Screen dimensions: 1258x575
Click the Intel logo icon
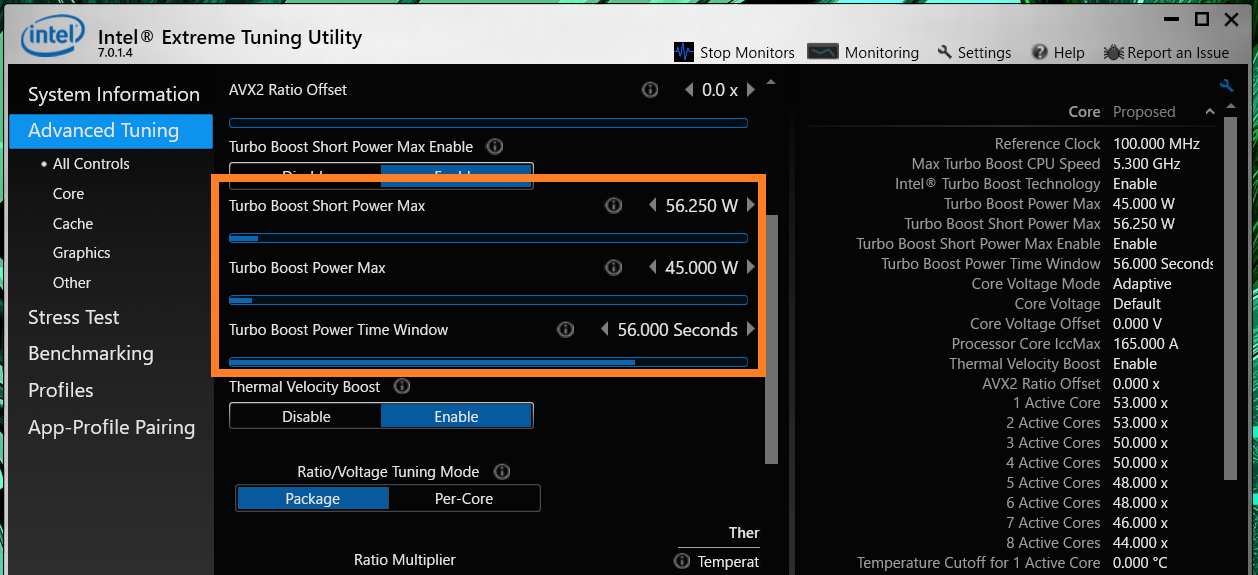[x=53, y=37]
